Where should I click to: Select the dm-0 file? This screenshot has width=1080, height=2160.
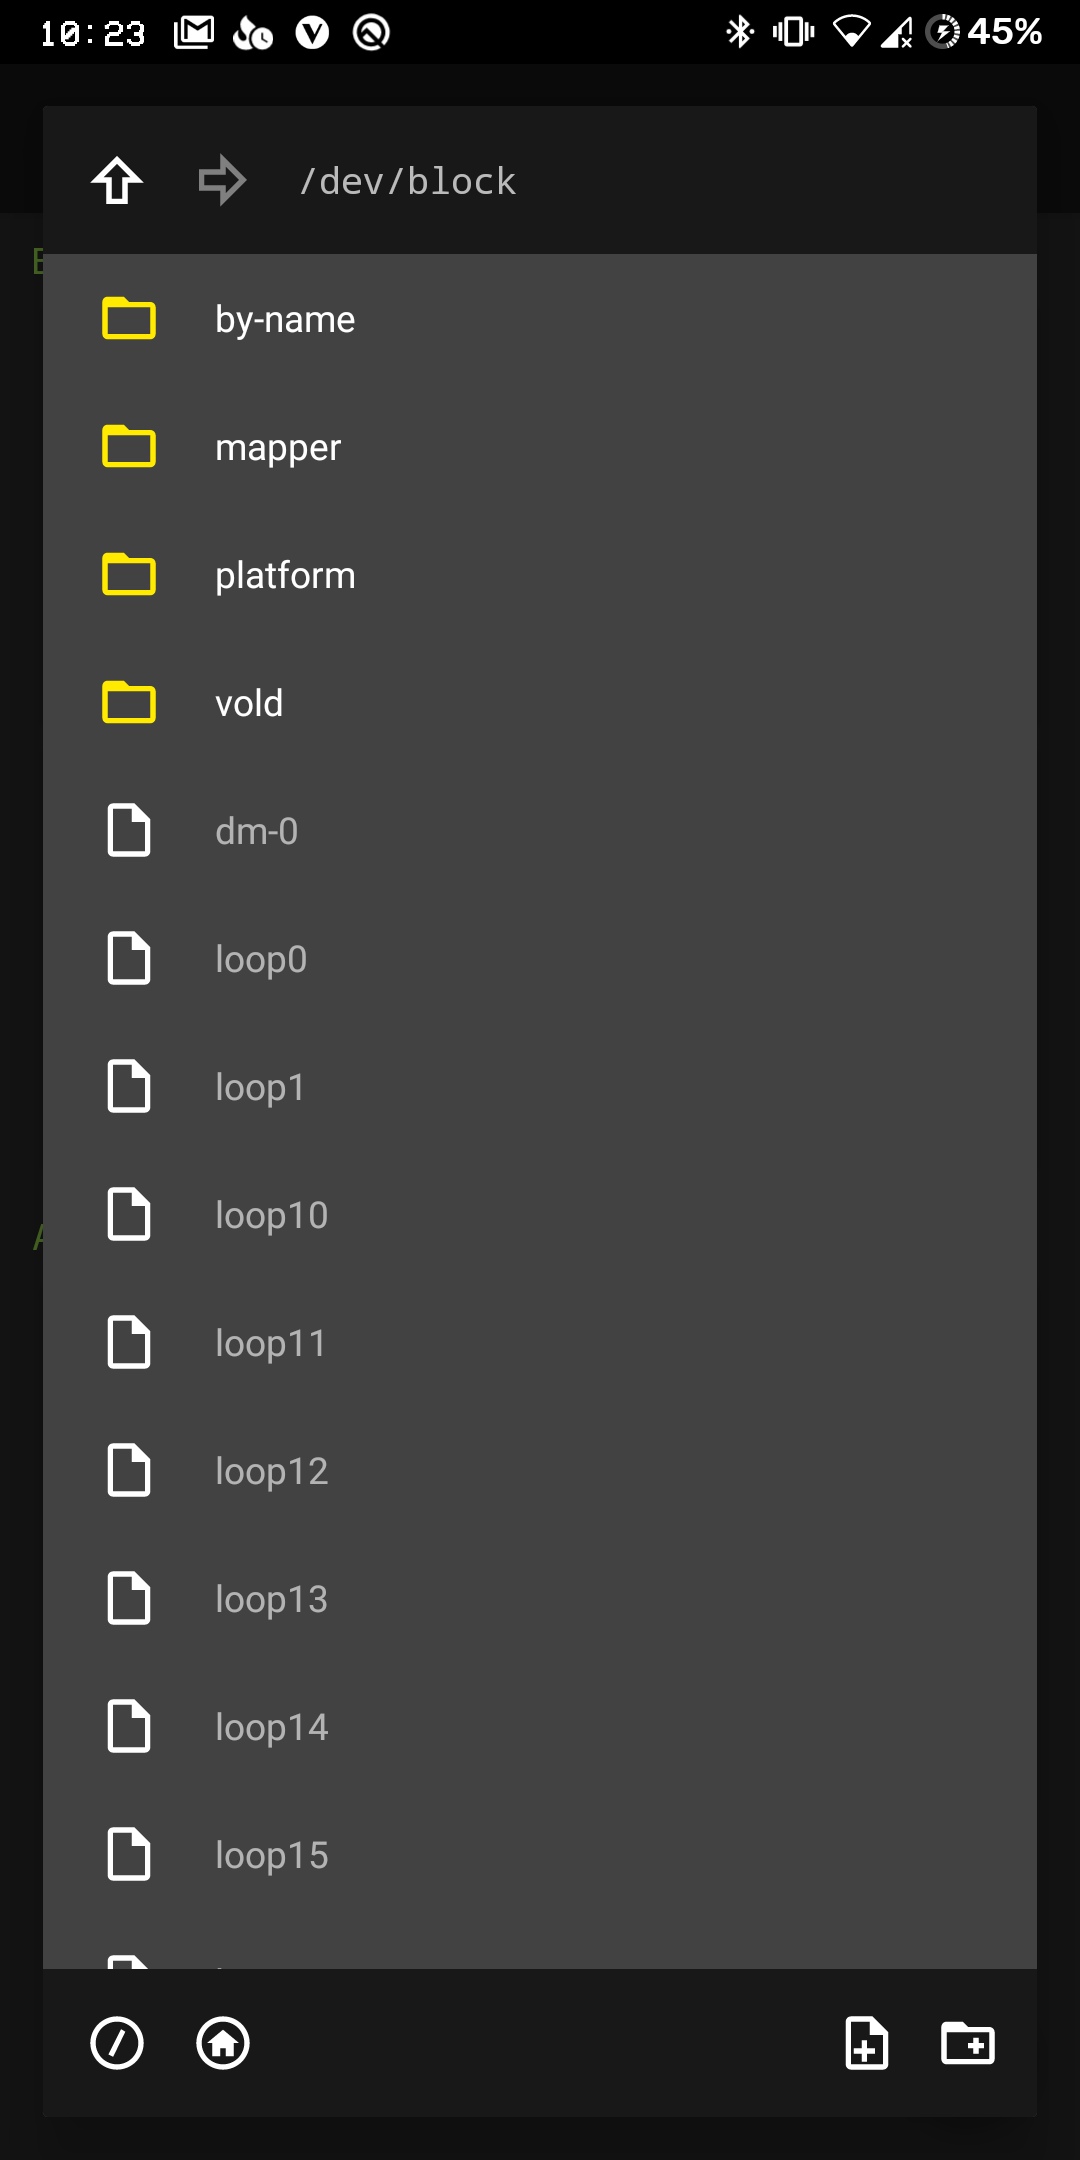coord(540,831)
